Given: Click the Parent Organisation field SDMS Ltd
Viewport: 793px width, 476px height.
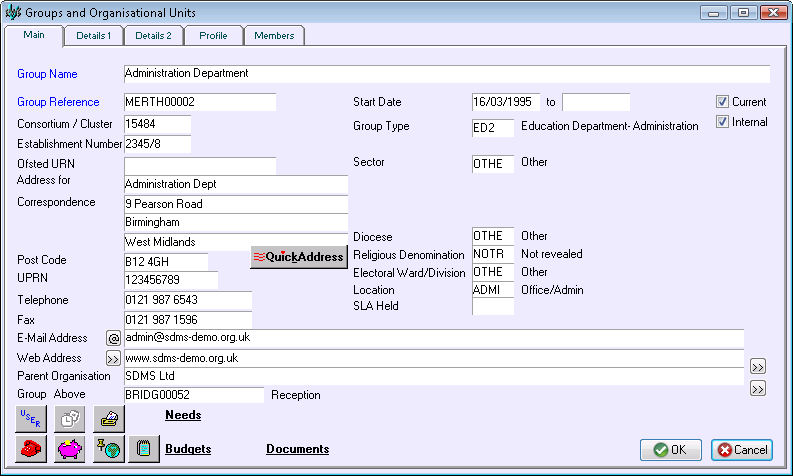Looking at the screenshot, I should pyautogui.click(x=434, y=376).
